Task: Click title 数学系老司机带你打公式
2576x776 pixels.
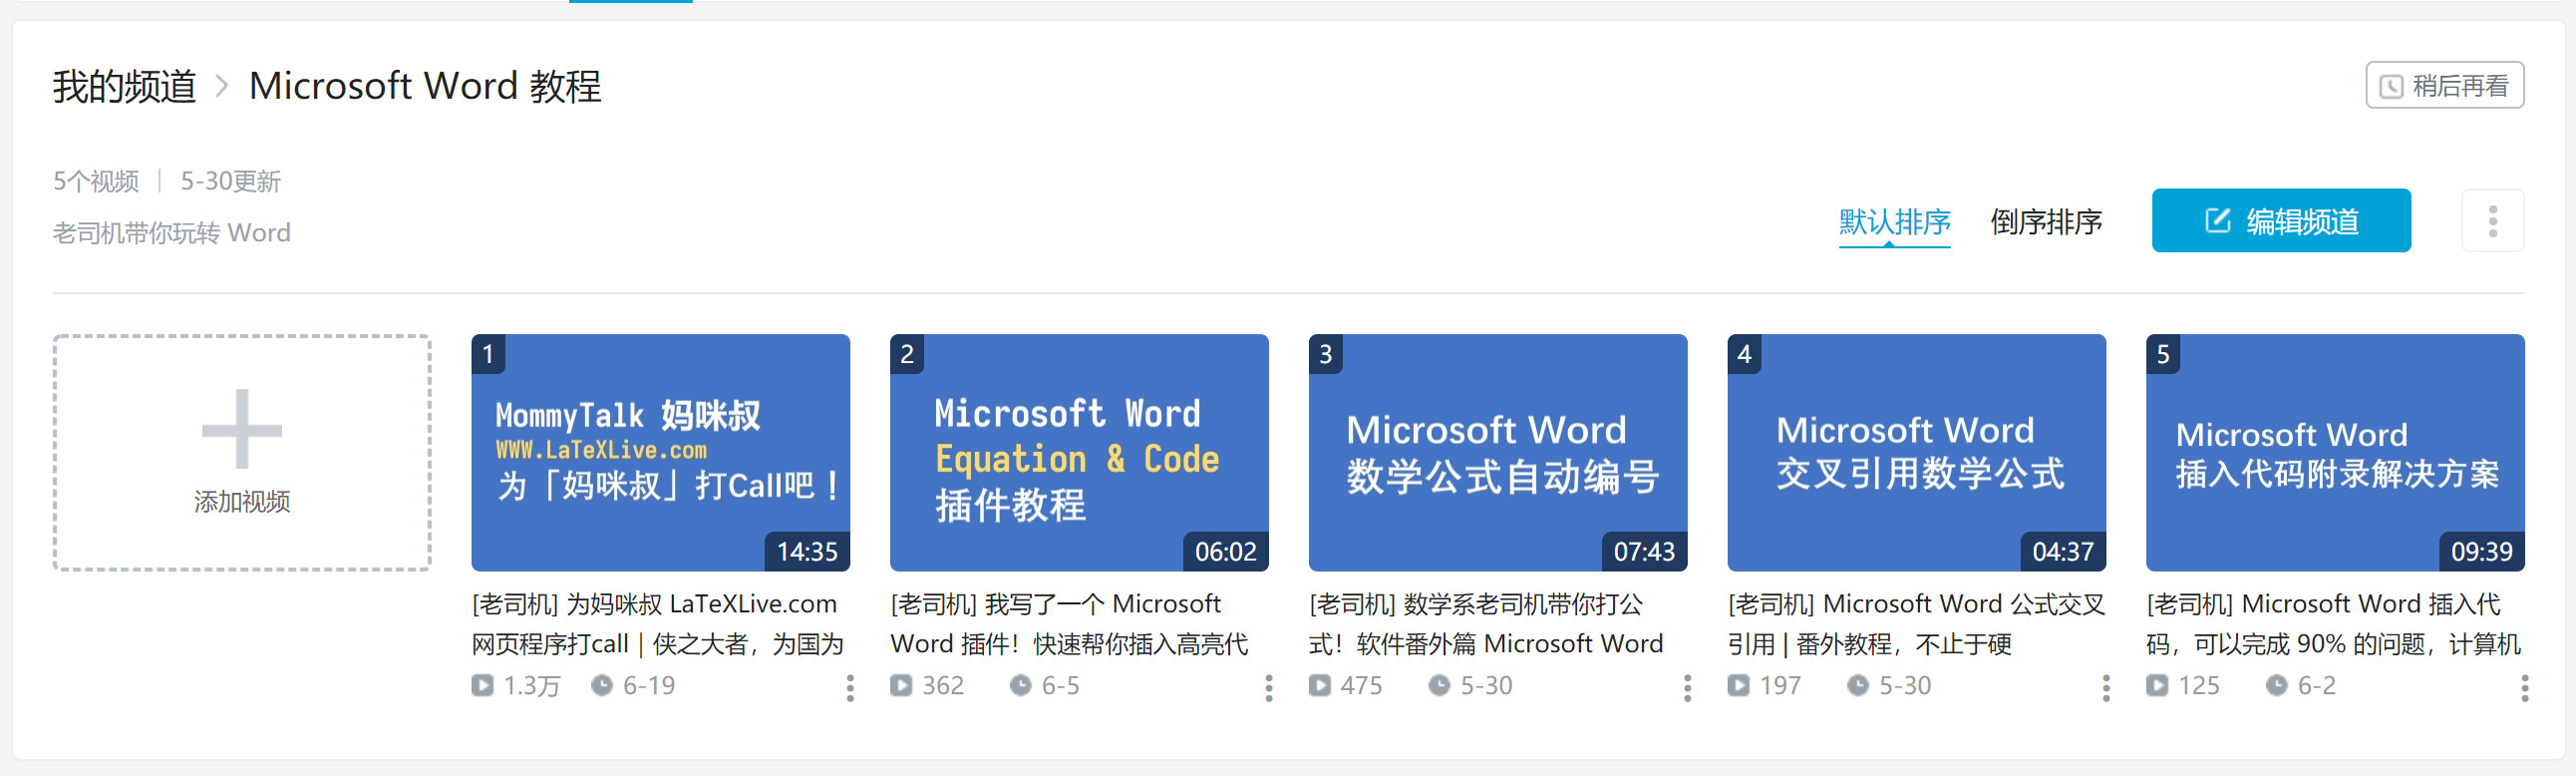Action: coord(1486,624)
